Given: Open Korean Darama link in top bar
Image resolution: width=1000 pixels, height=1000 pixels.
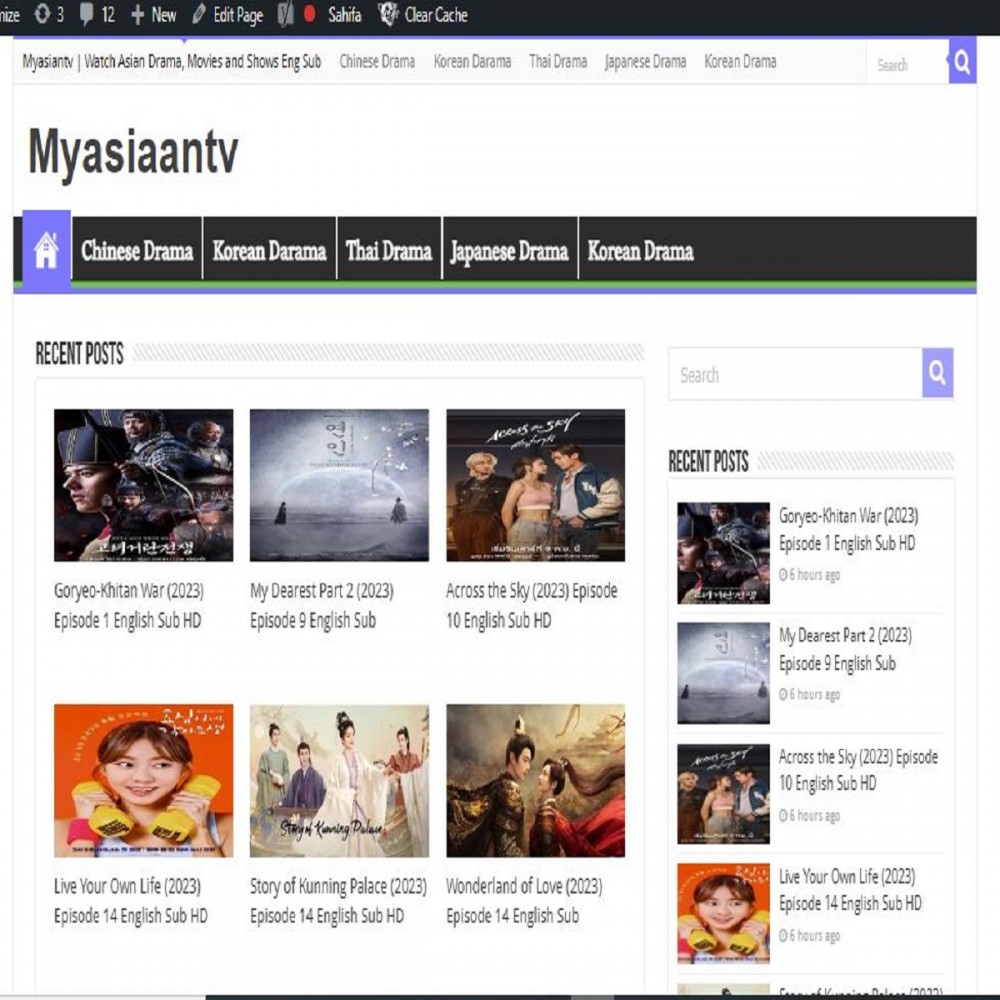Looking at the screenshot, I should point(473,62).
